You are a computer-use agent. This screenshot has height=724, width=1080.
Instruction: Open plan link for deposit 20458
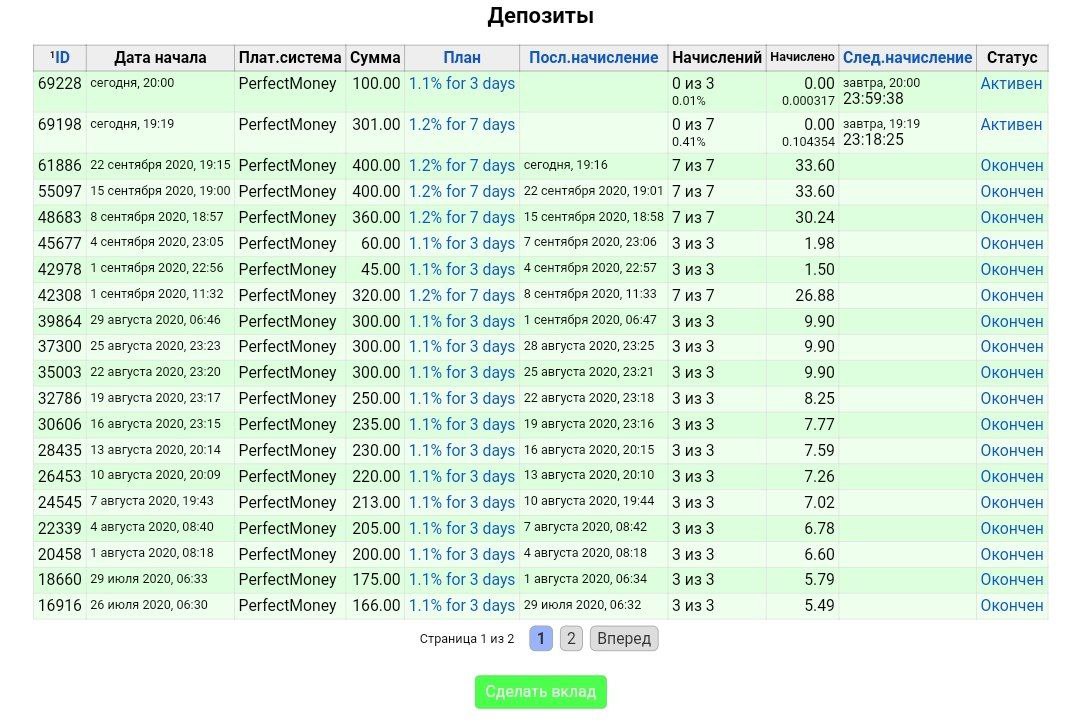pos(461,555)
